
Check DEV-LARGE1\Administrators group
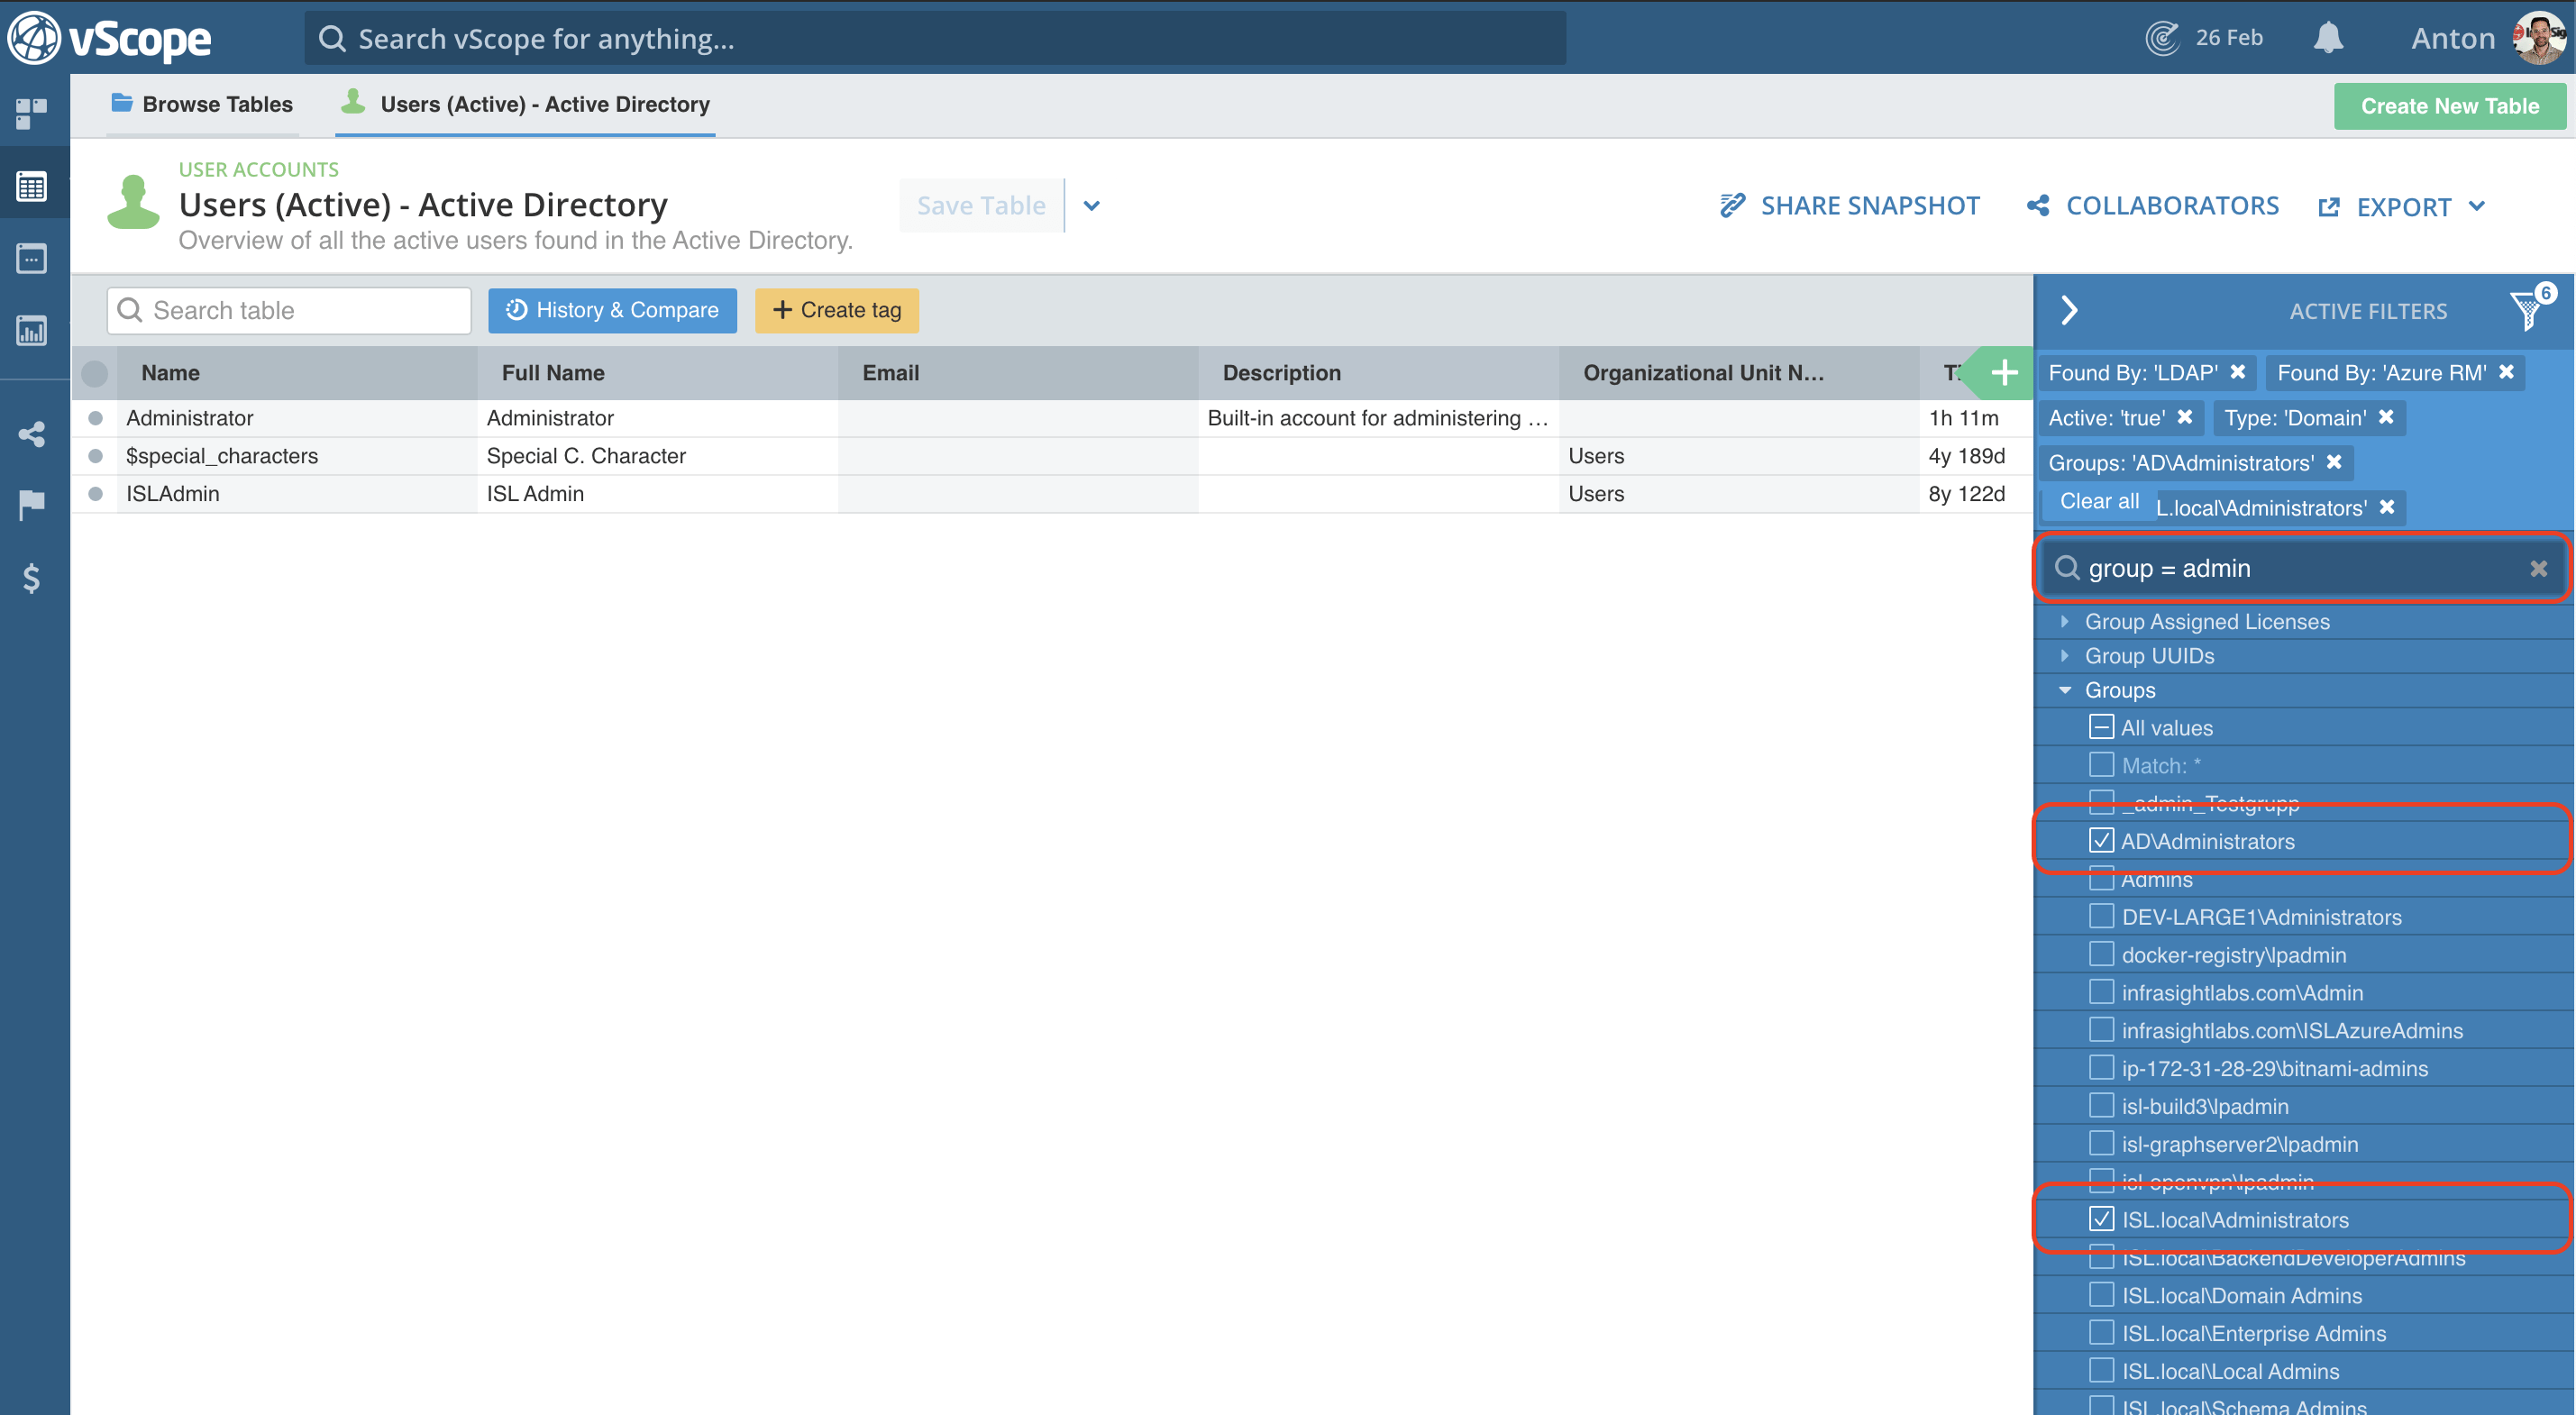[2101, 916]
